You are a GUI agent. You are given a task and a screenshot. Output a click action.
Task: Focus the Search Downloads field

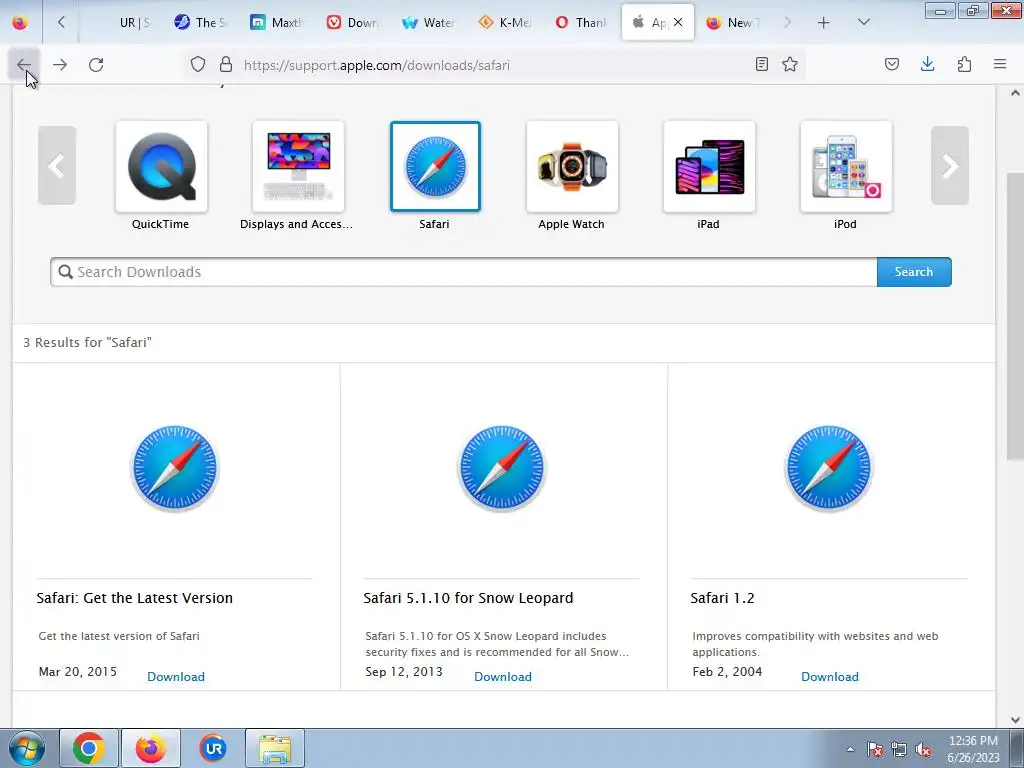click(x=464, y=272)
